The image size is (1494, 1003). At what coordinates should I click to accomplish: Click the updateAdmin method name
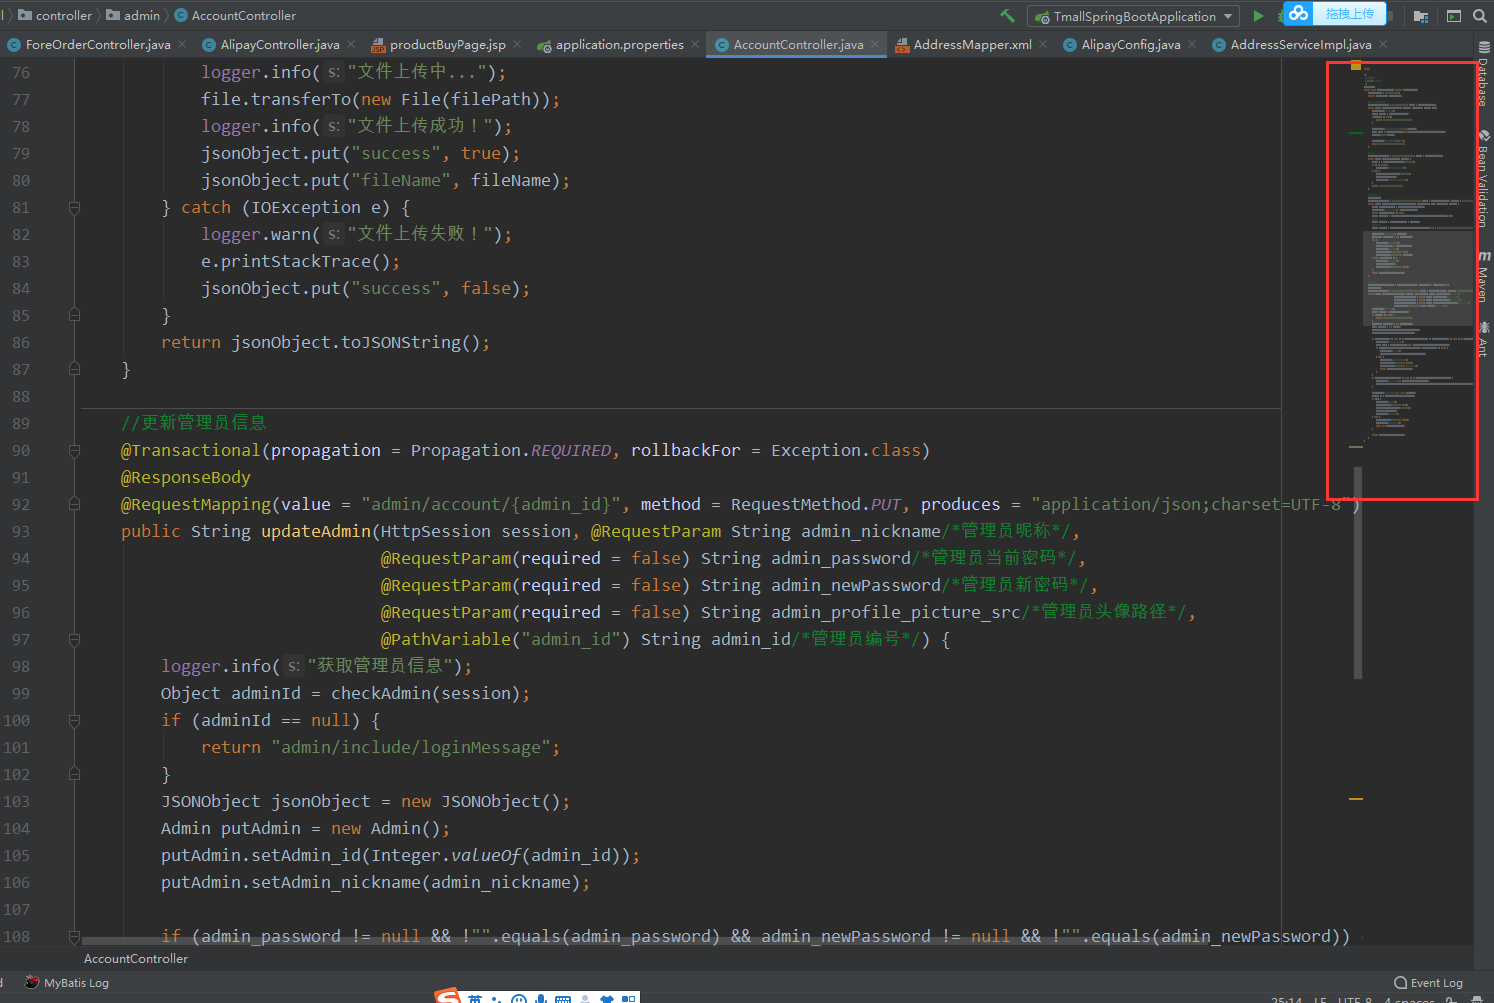[x=316, y=531]
